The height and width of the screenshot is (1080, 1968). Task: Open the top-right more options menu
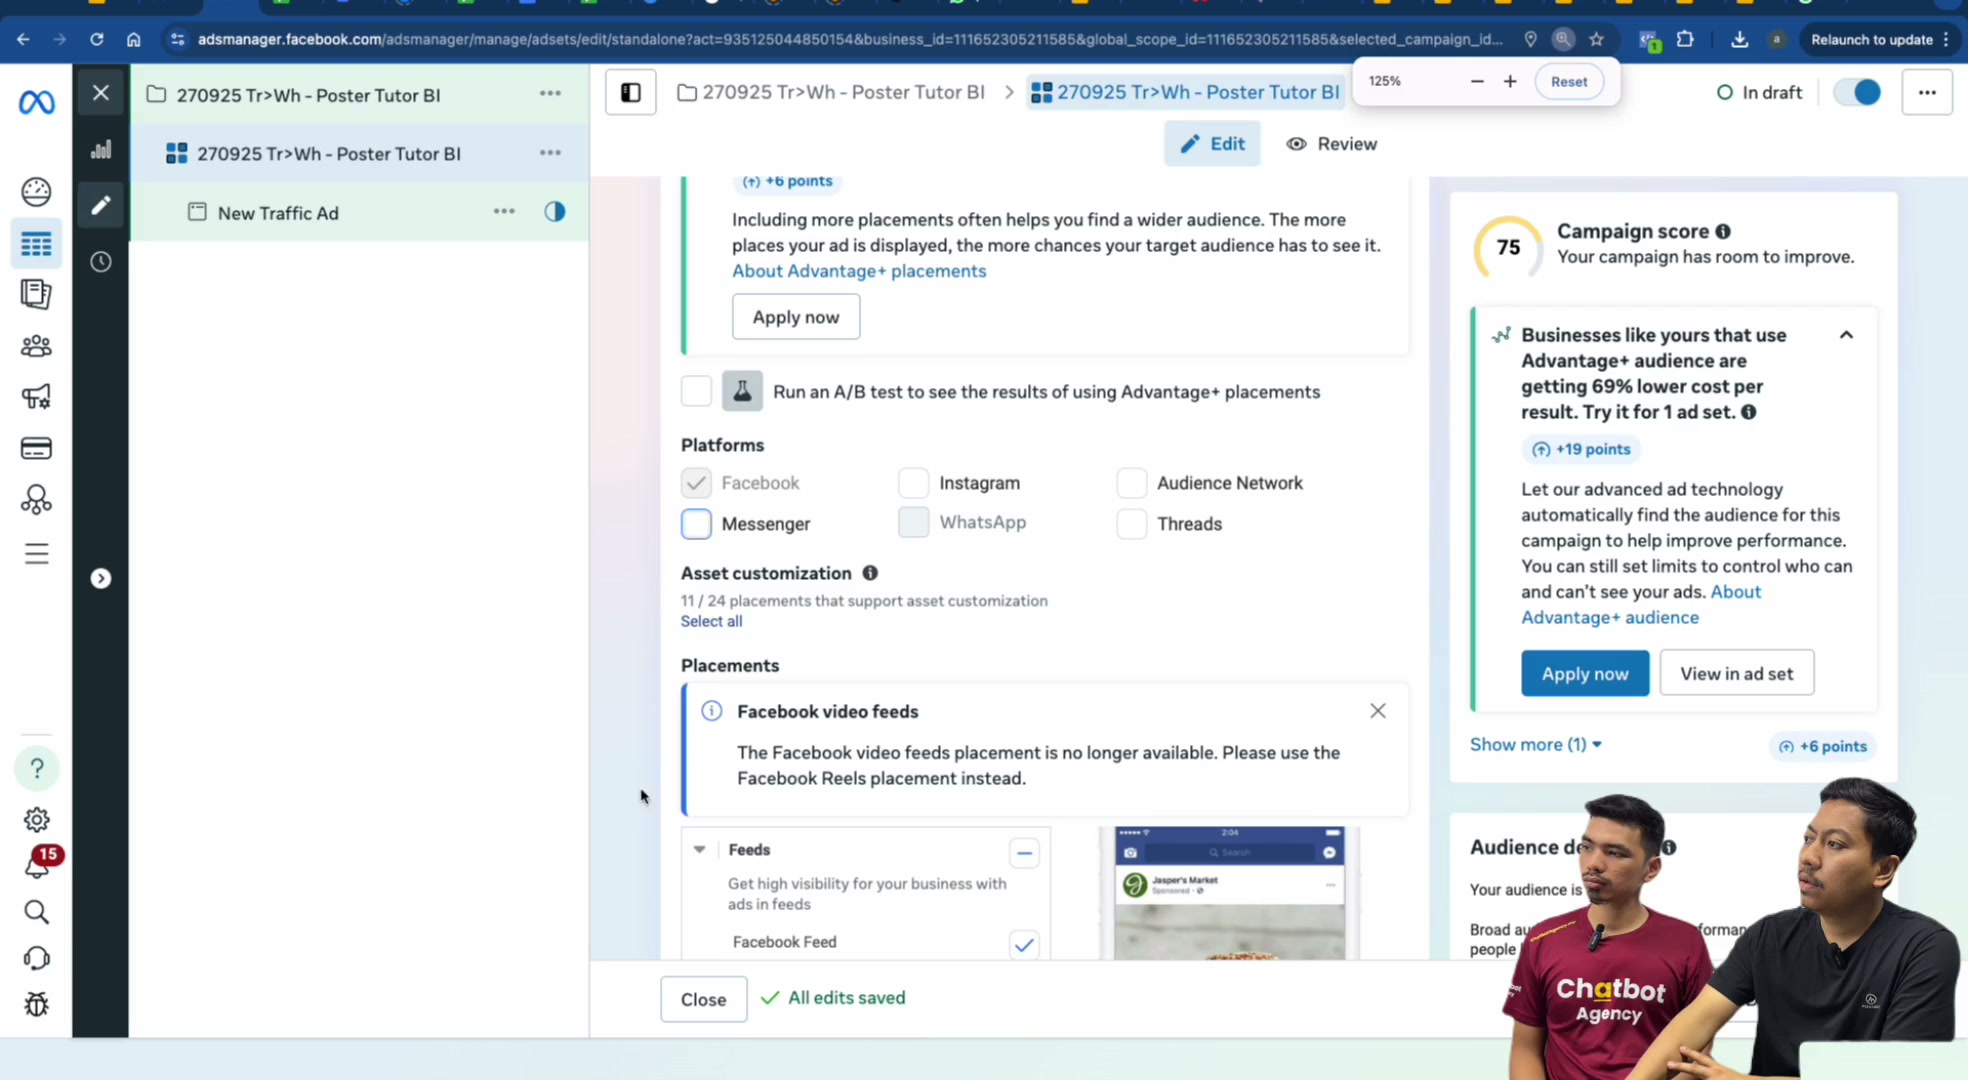pos(1927,92)
